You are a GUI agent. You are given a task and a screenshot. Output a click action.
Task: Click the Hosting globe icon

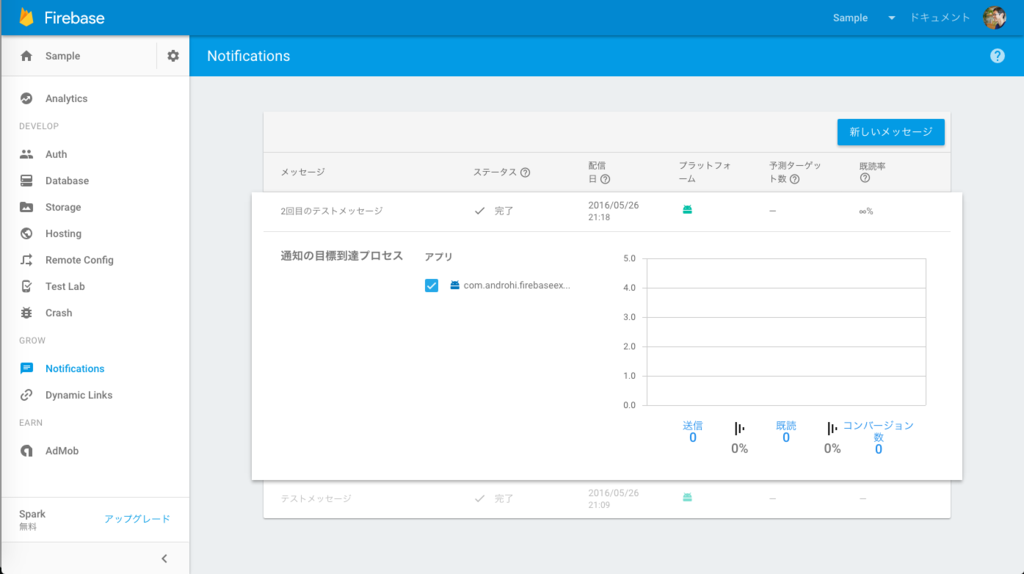pyautogui.click(x=26, y=234)
